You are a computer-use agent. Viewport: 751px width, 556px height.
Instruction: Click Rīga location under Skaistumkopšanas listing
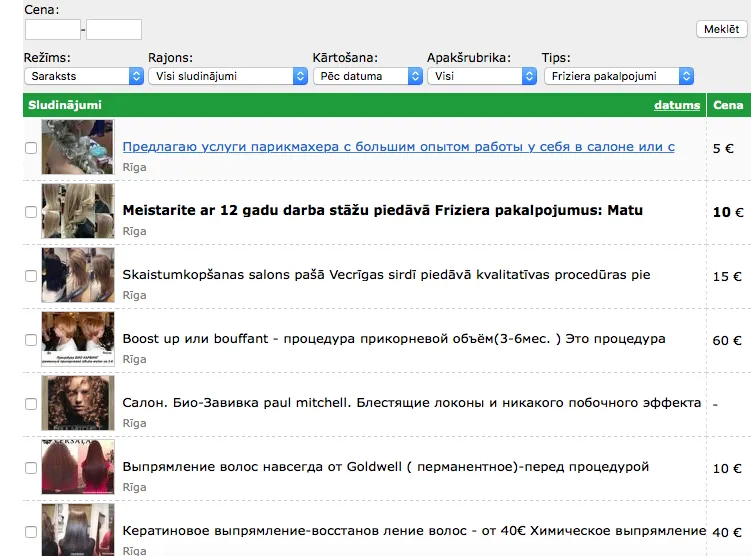click(x=135, y=295)
